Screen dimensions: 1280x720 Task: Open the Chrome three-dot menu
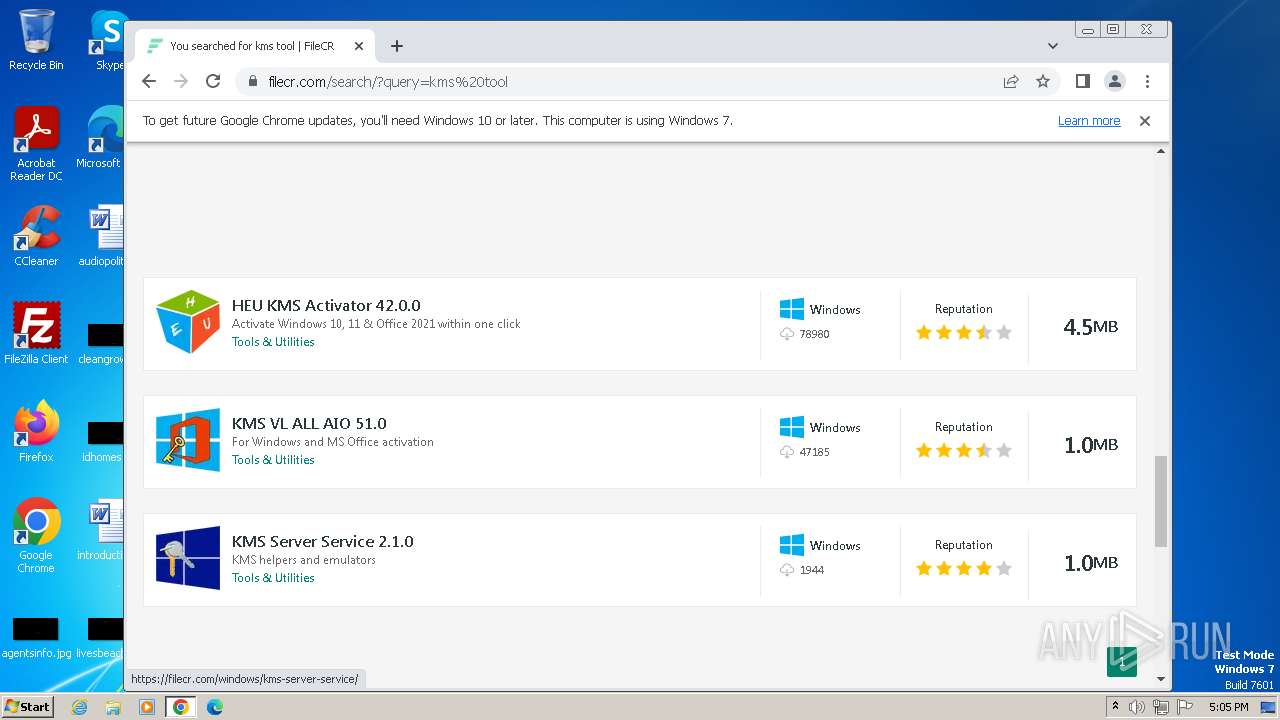pyautogui.click(x=1147, y=82)
